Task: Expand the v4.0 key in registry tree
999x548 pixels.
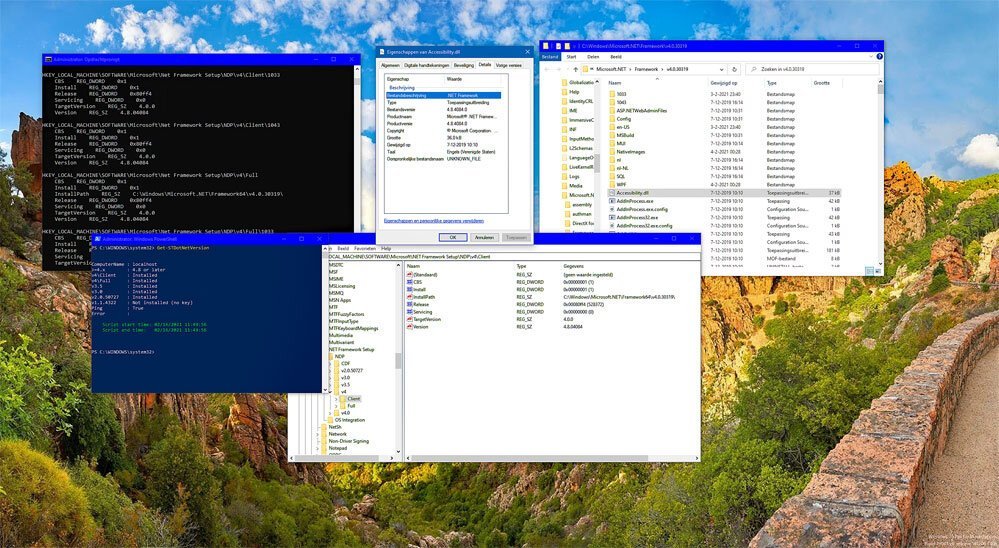Action: tap(329, 413)
